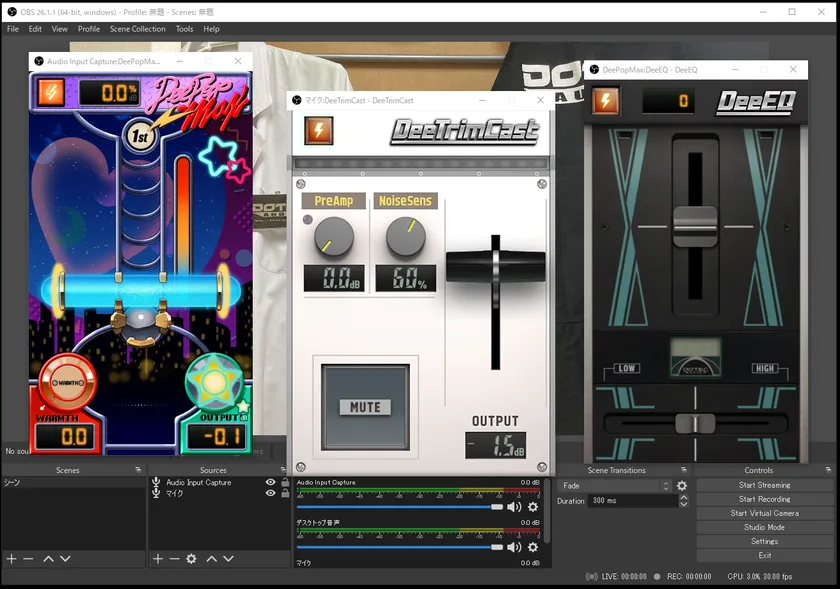Click the Start Streaming button

coord(764,485)
